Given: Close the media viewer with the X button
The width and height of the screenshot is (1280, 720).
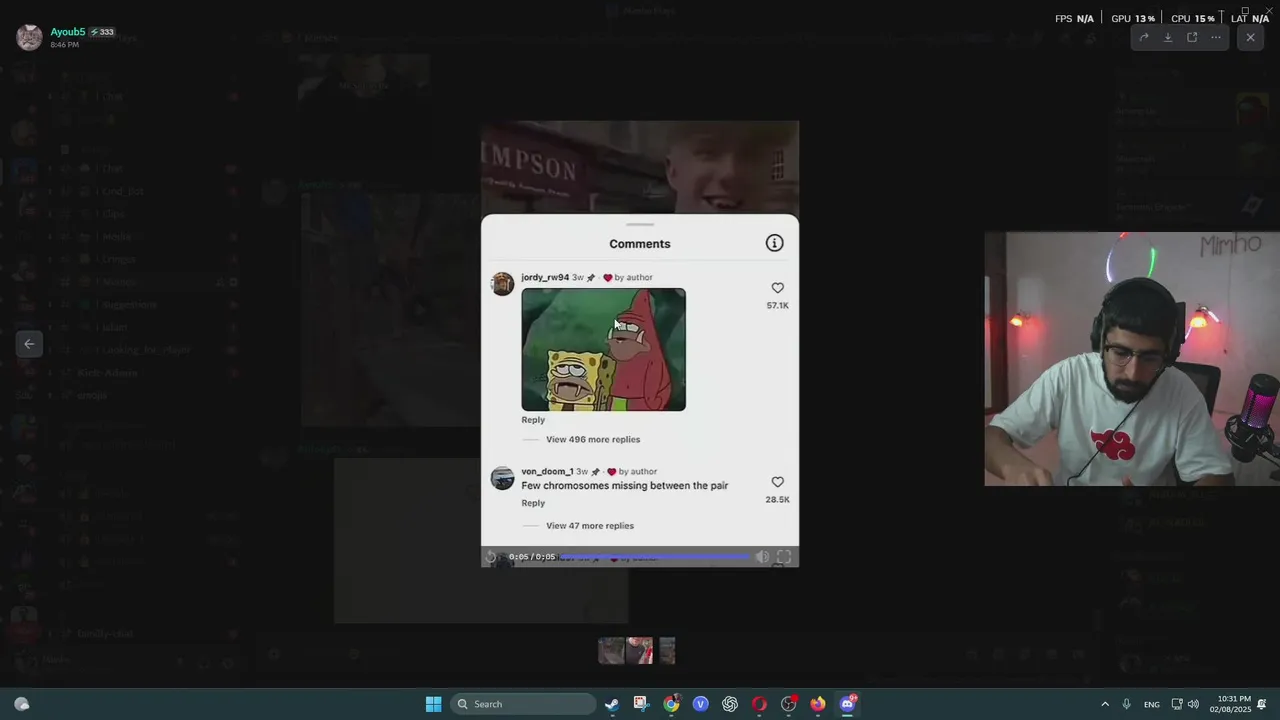Looking at the screenshot, I should point(1250,38).
